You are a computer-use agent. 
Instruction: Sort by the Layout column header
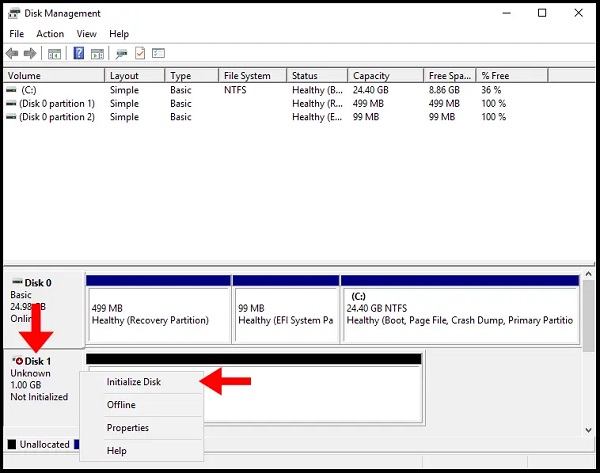(135, 75)
